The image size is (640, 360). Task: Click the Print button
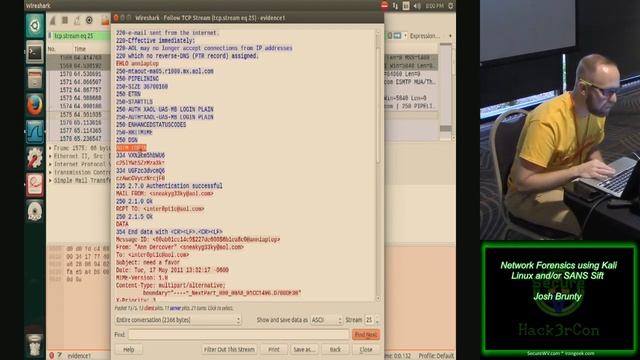pos(274,349)
